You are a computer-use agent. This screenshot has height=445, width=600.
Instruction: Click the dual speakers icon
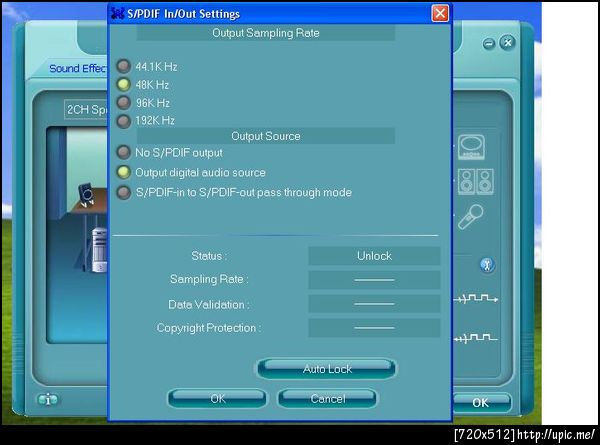point(476,182)
